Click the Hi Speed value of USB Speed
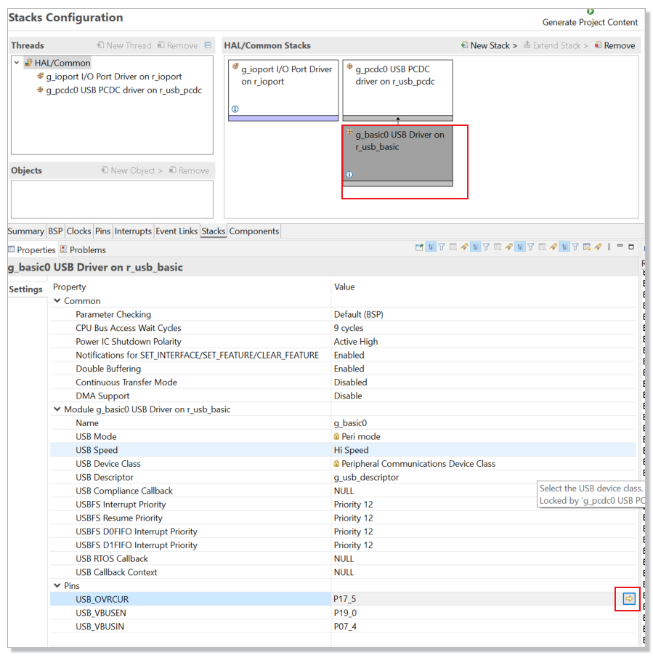 (351, 450)
